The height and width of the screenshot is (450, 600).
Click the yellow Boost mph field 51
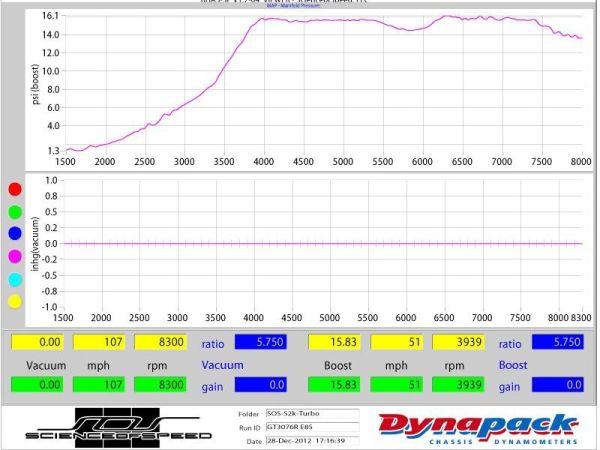(x=396, y=342)
